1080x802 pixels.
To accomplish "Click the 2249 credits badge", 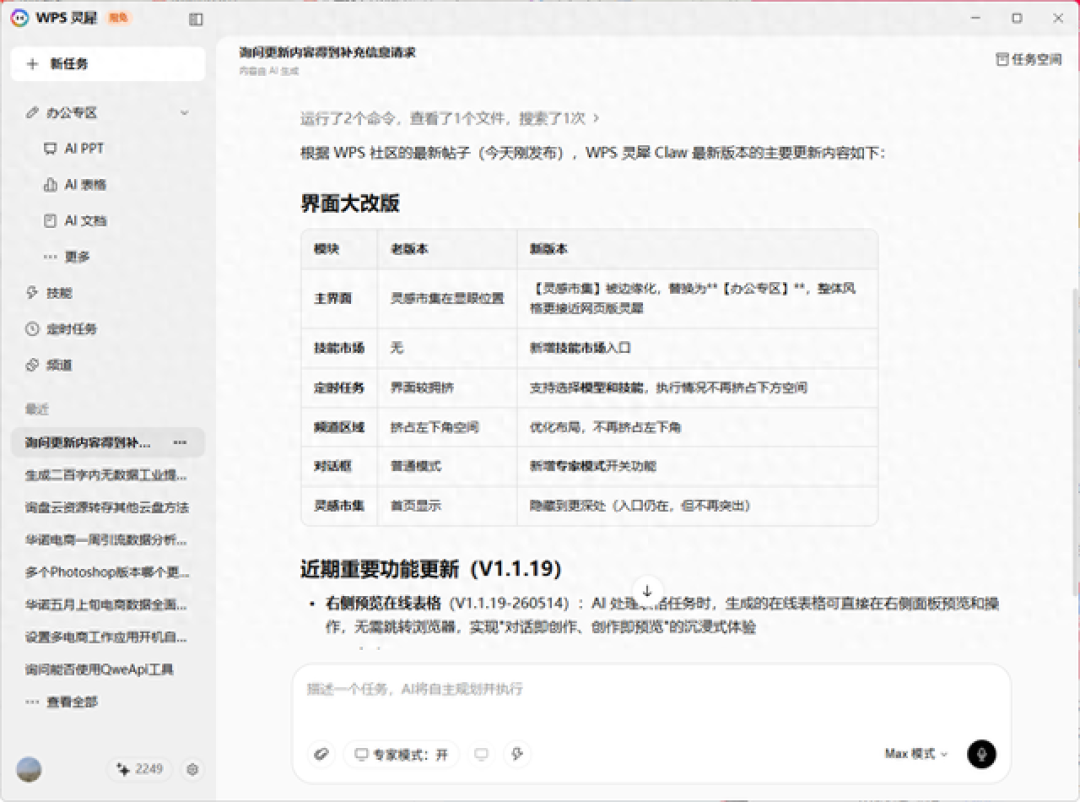I will pyautogui.click(x=140, y=769).
